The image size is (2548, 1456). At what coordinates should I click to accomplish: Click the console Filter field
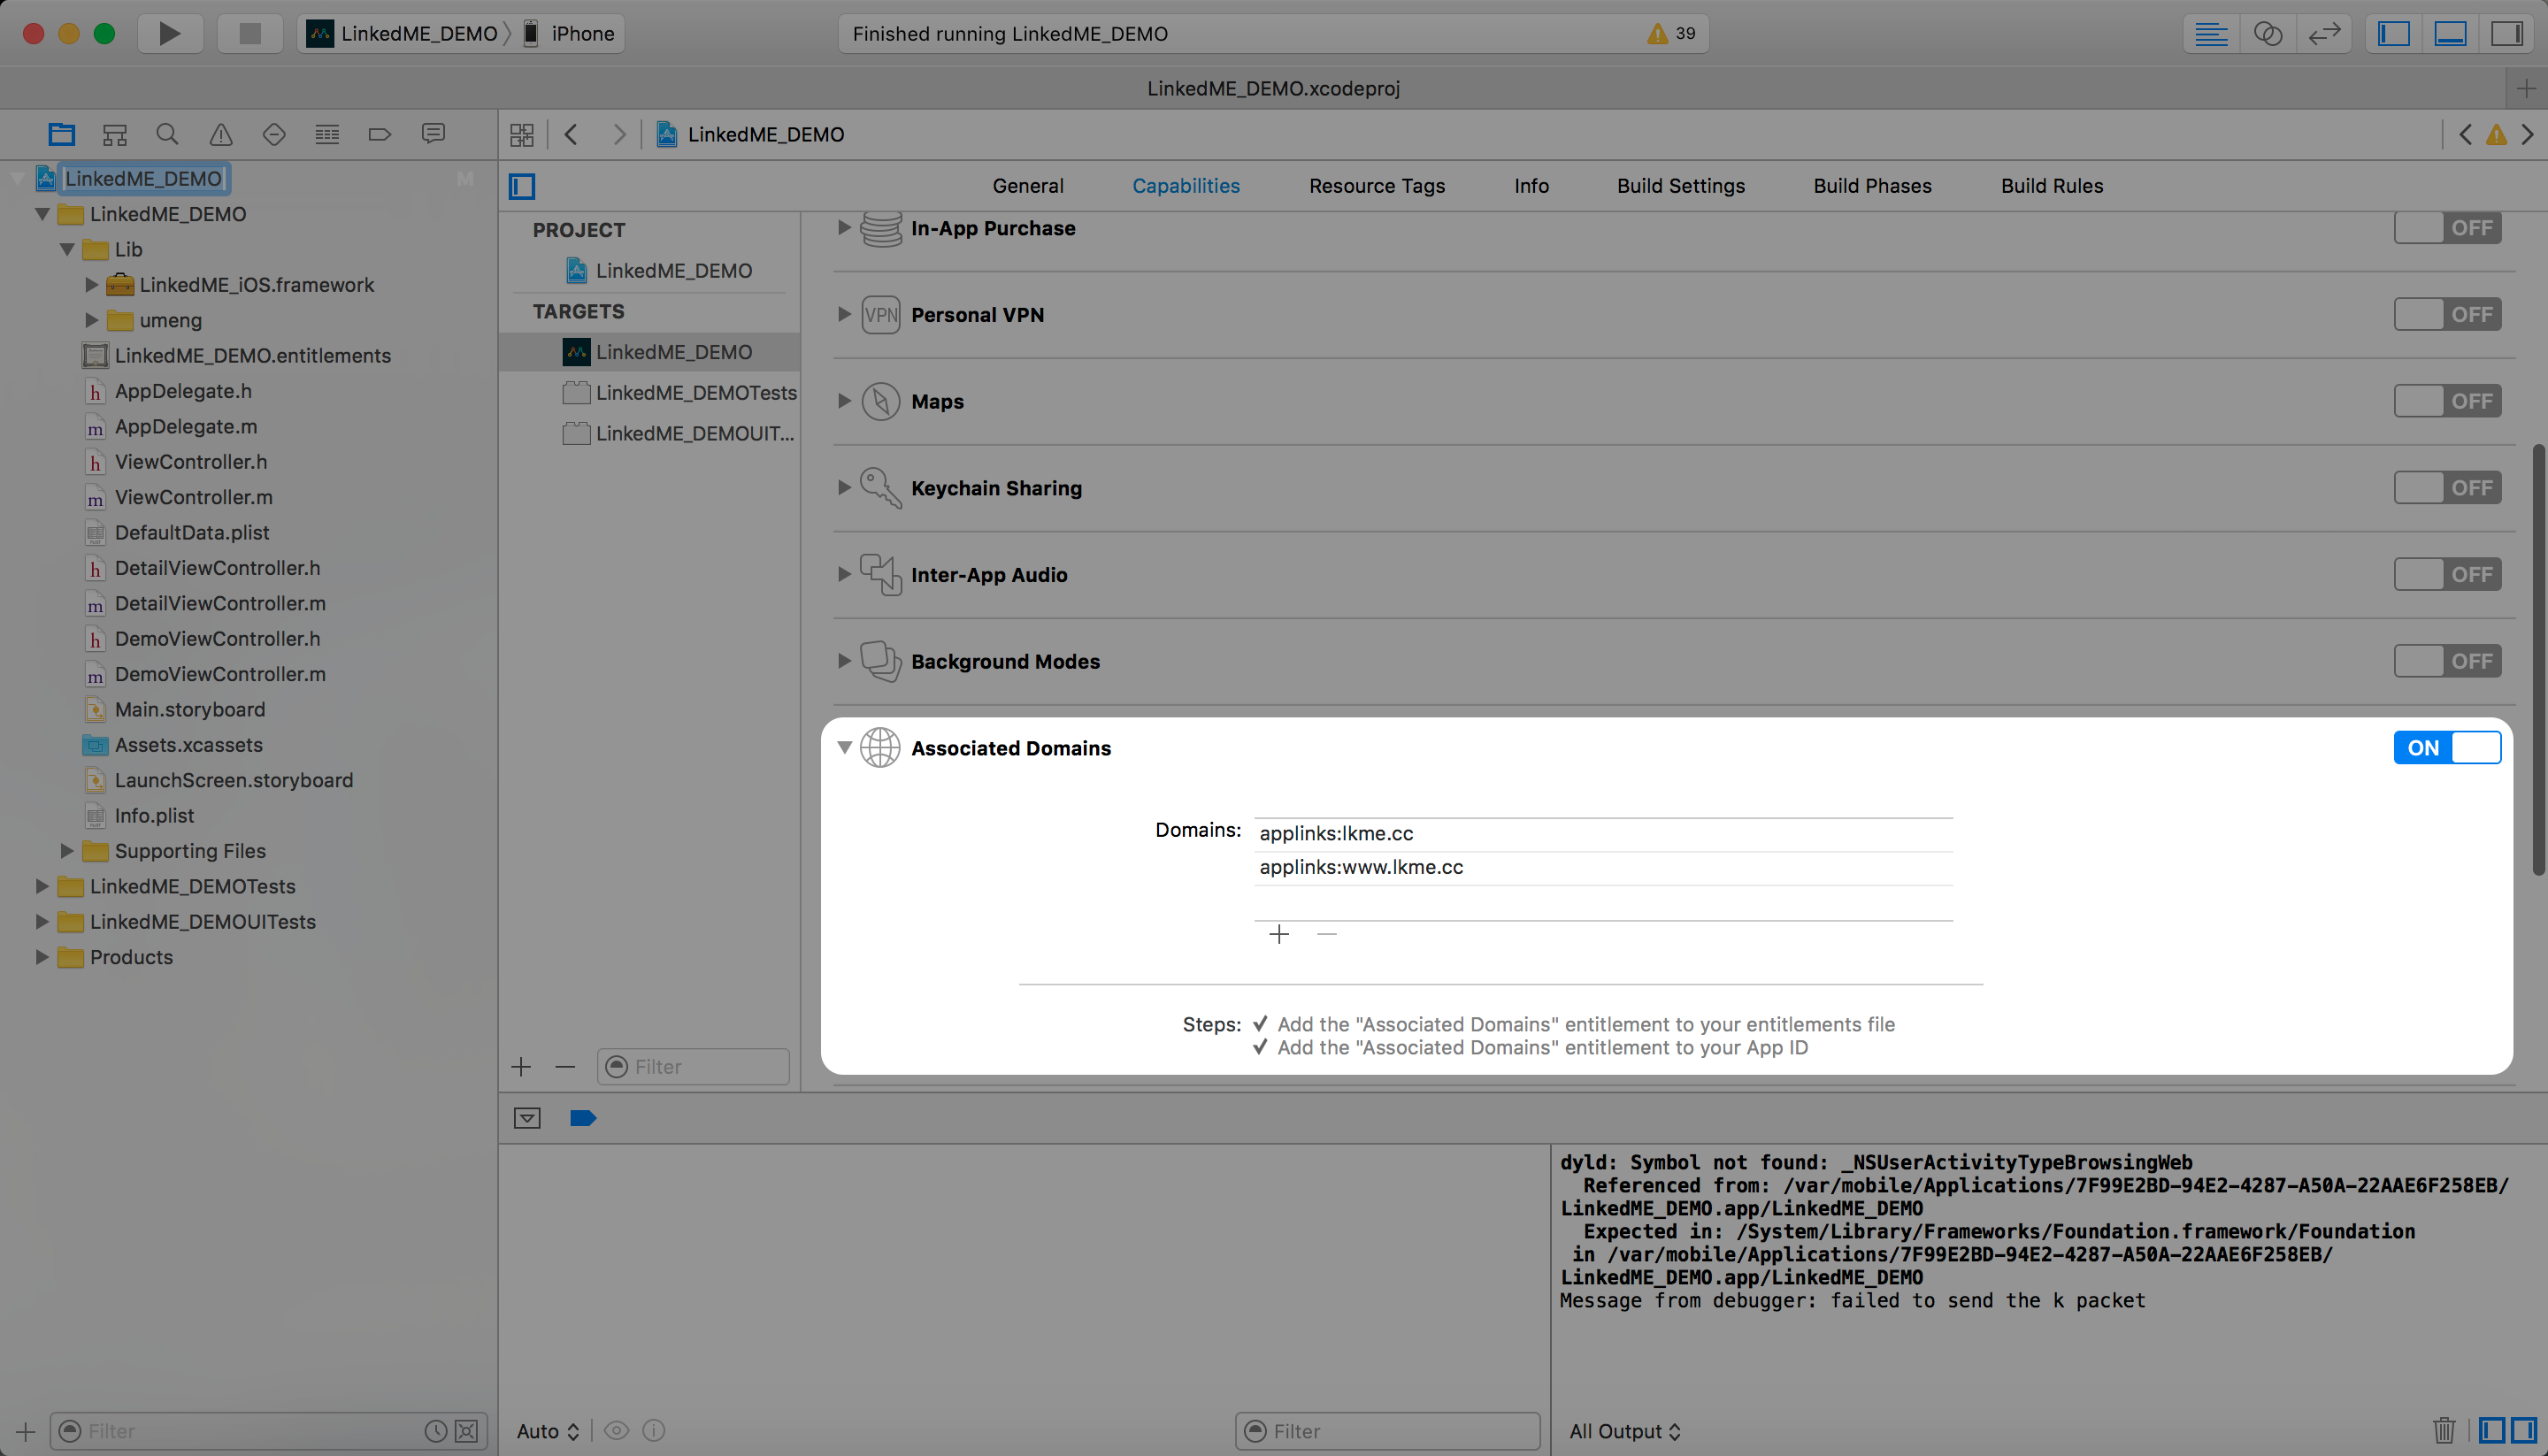pyautogui.click(x=1387, y=1430)
